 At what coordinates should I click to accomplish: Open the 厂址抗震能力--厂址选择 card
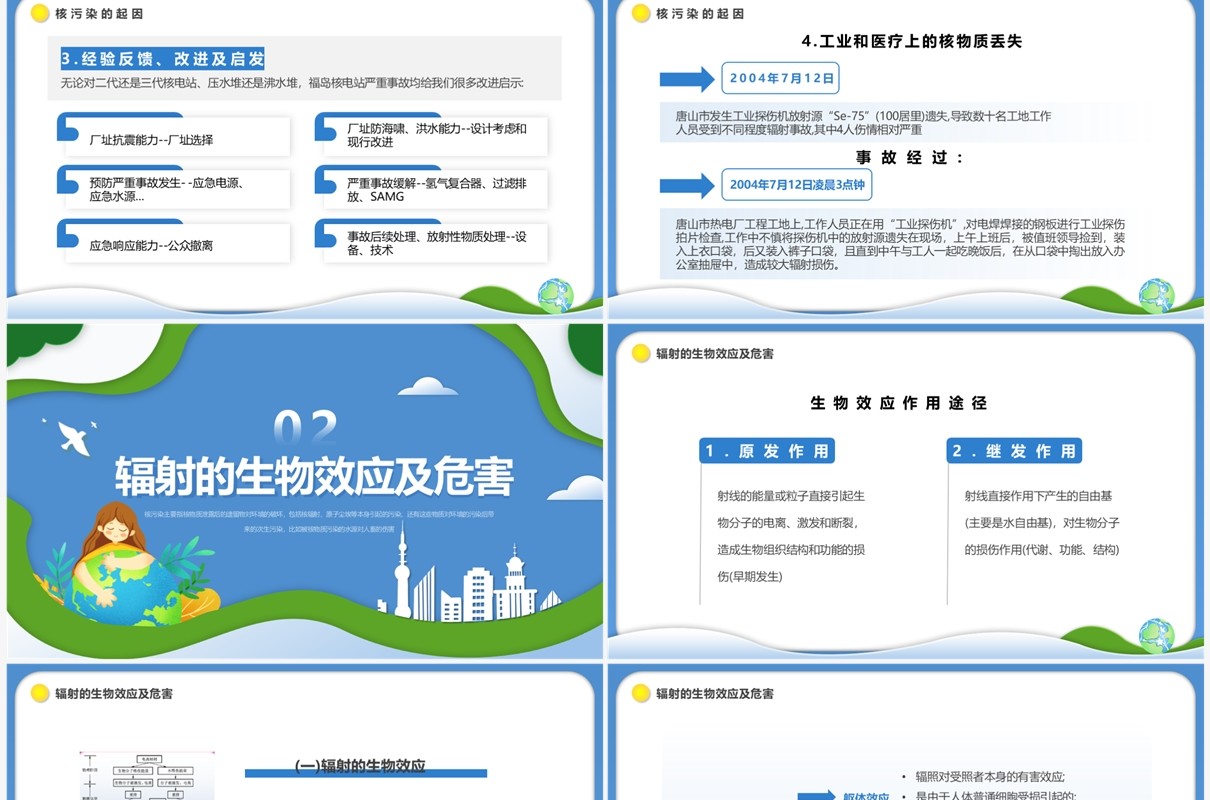tap(178, 137)
